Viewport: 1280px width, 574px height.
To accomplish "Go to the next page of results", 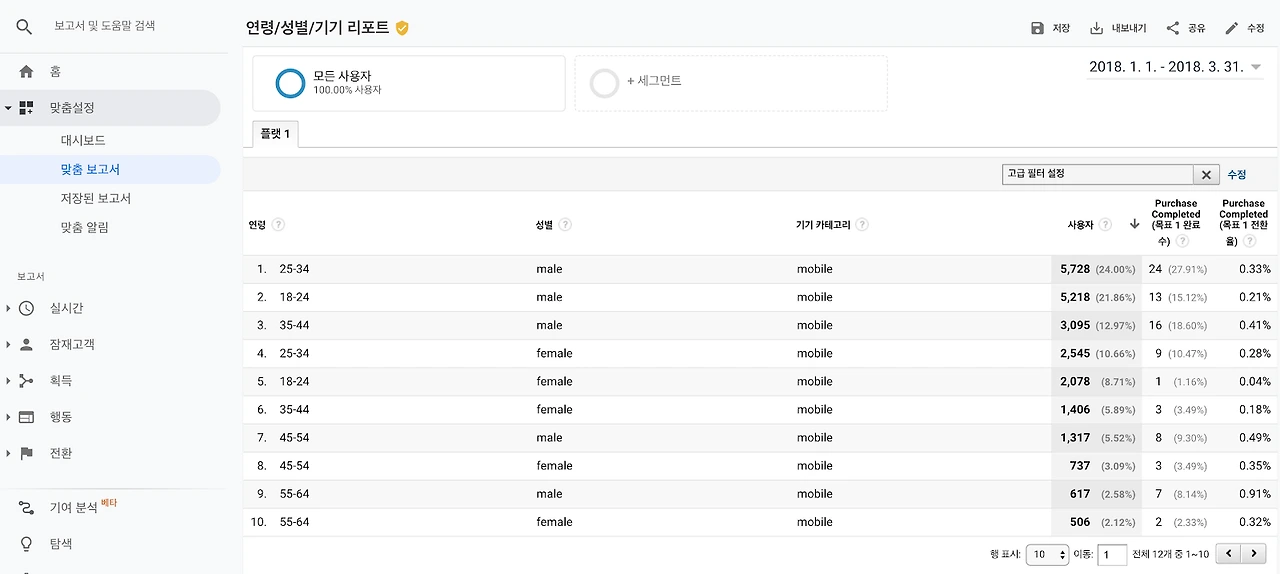I will click(x=1253, y=554).
